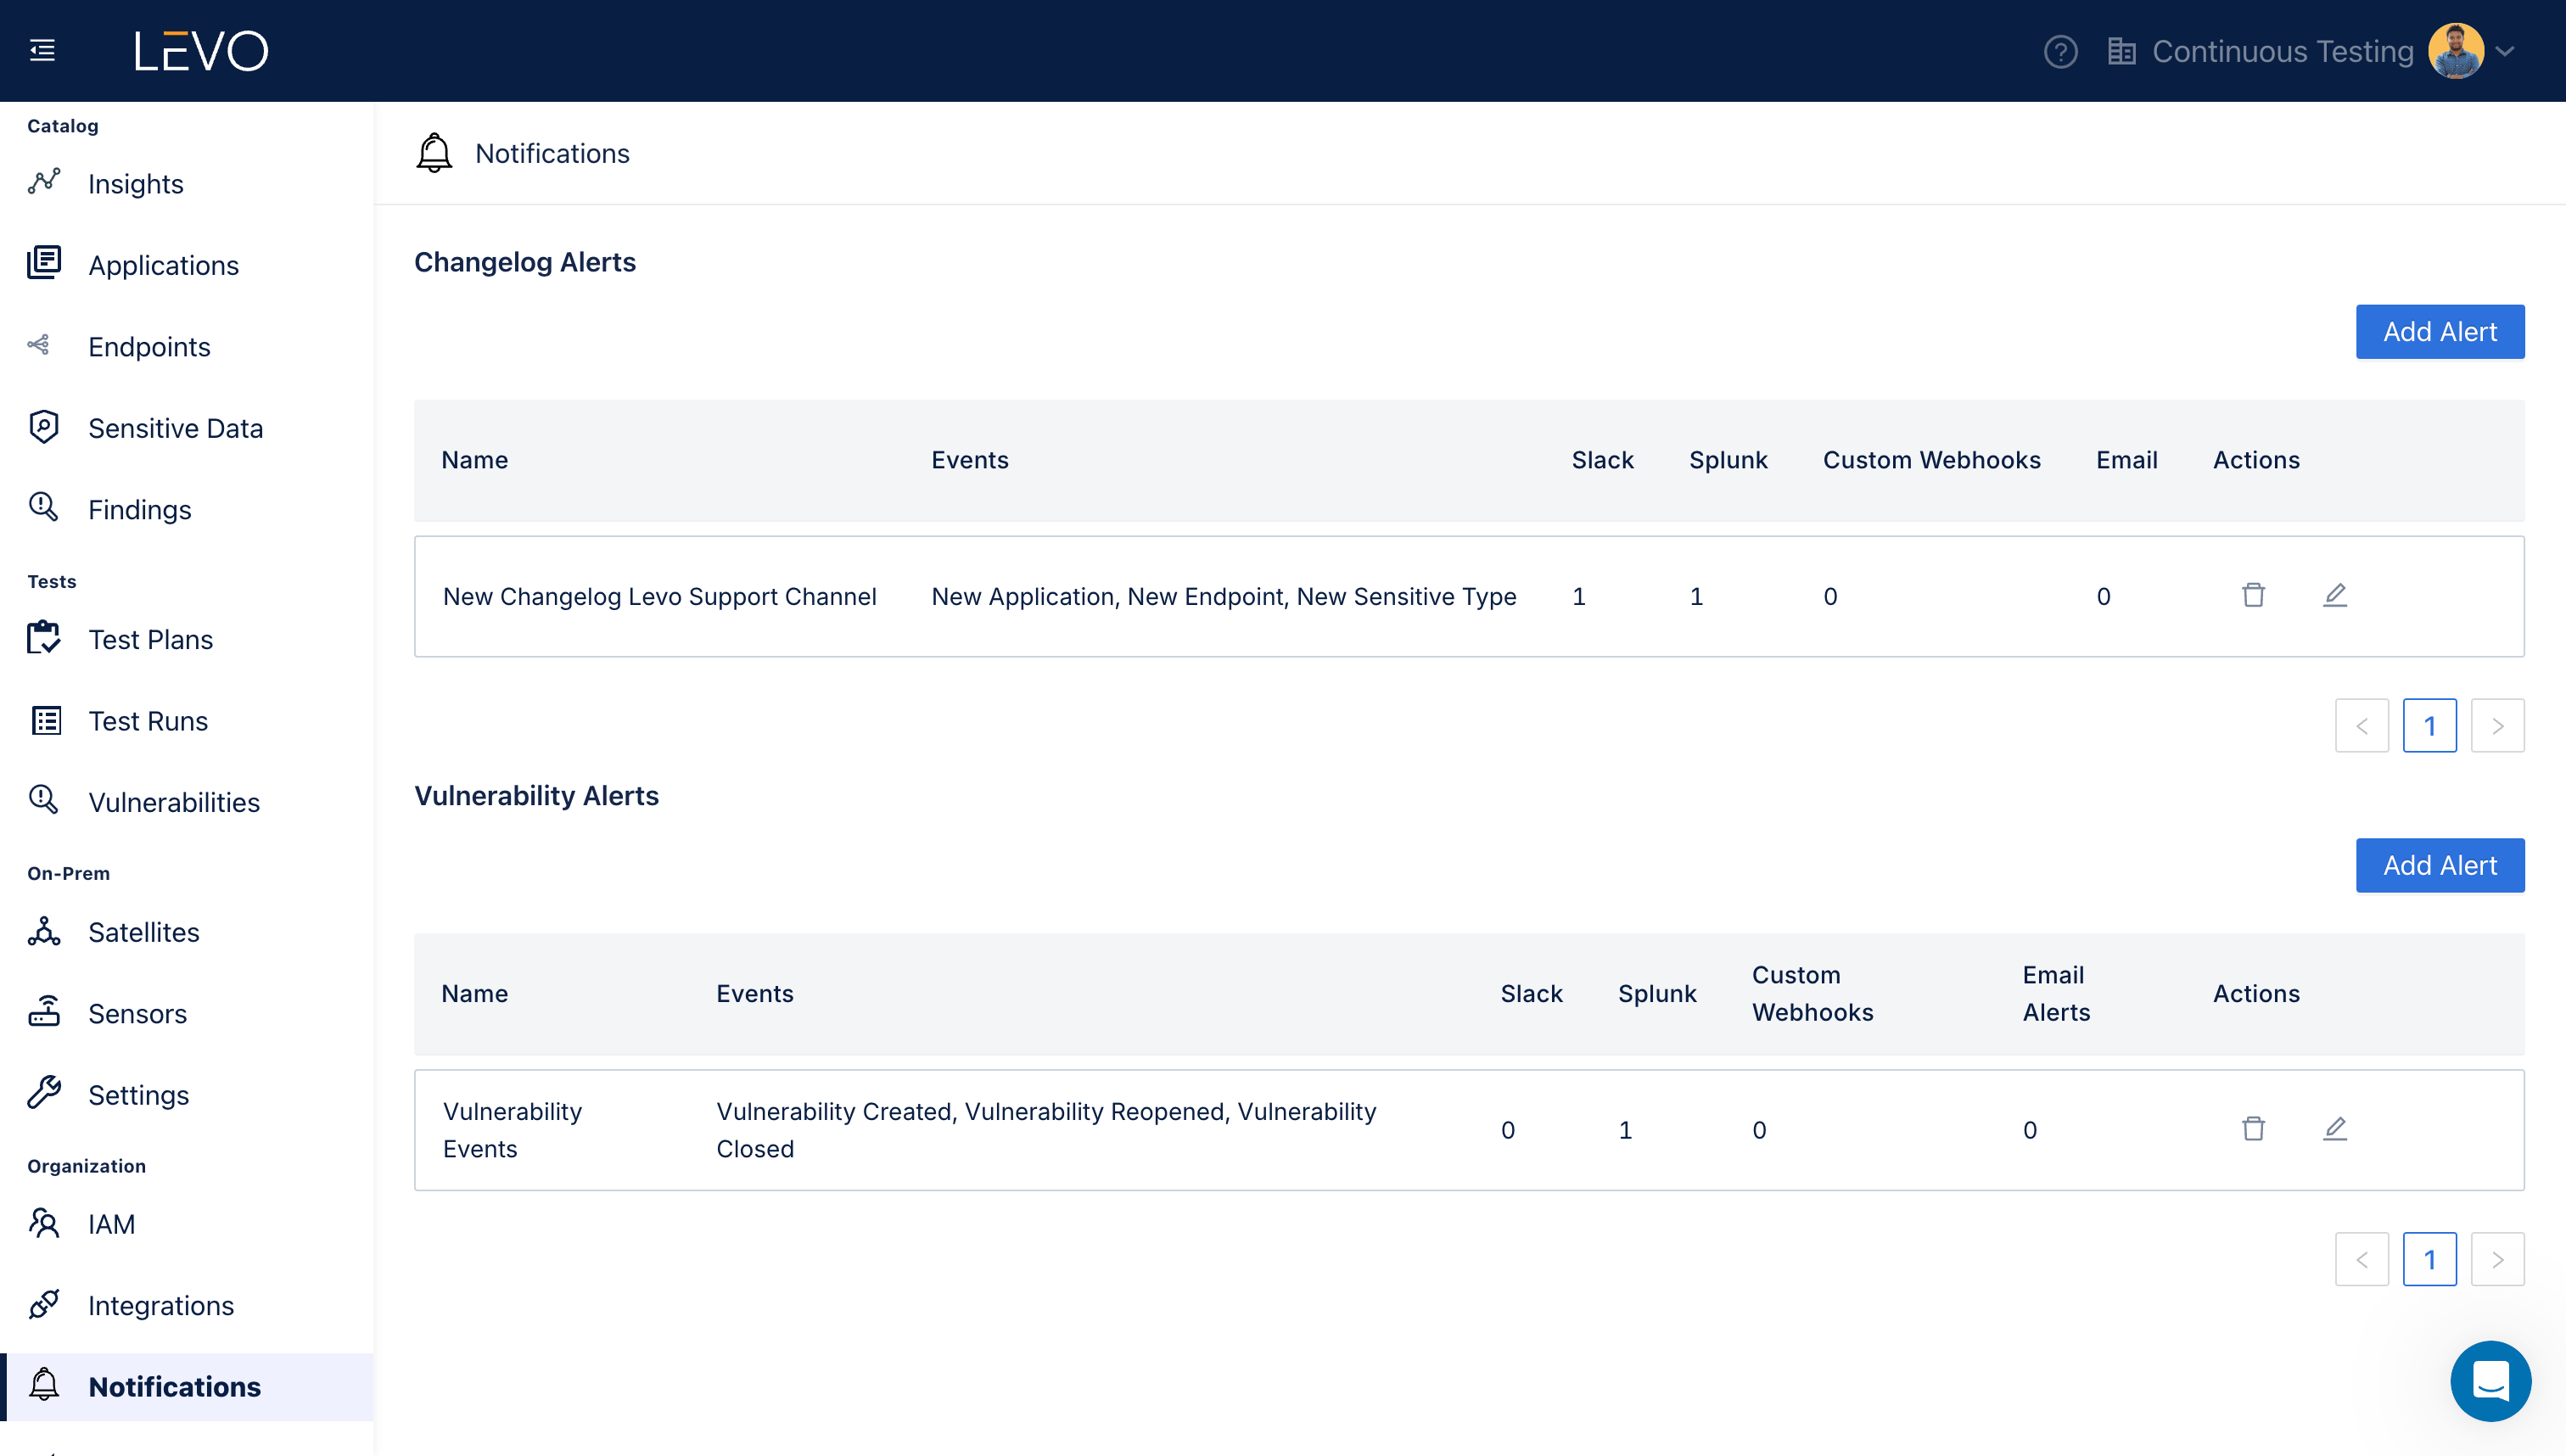This screenshot has width=2566, height=1456.
Task: Collapse the sidebar with hamburger icon
Action: click(42, 50)
